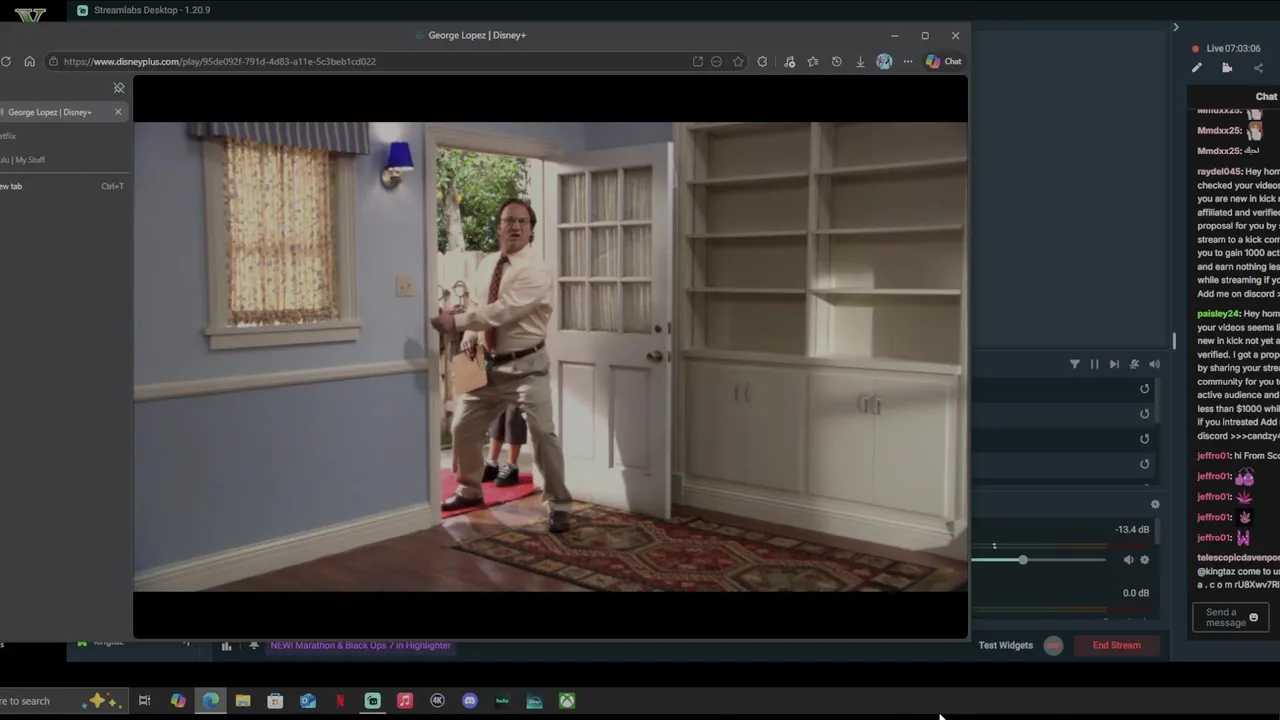
Task: Open Streamlabs share stream icon
Action: [1258, 68]
